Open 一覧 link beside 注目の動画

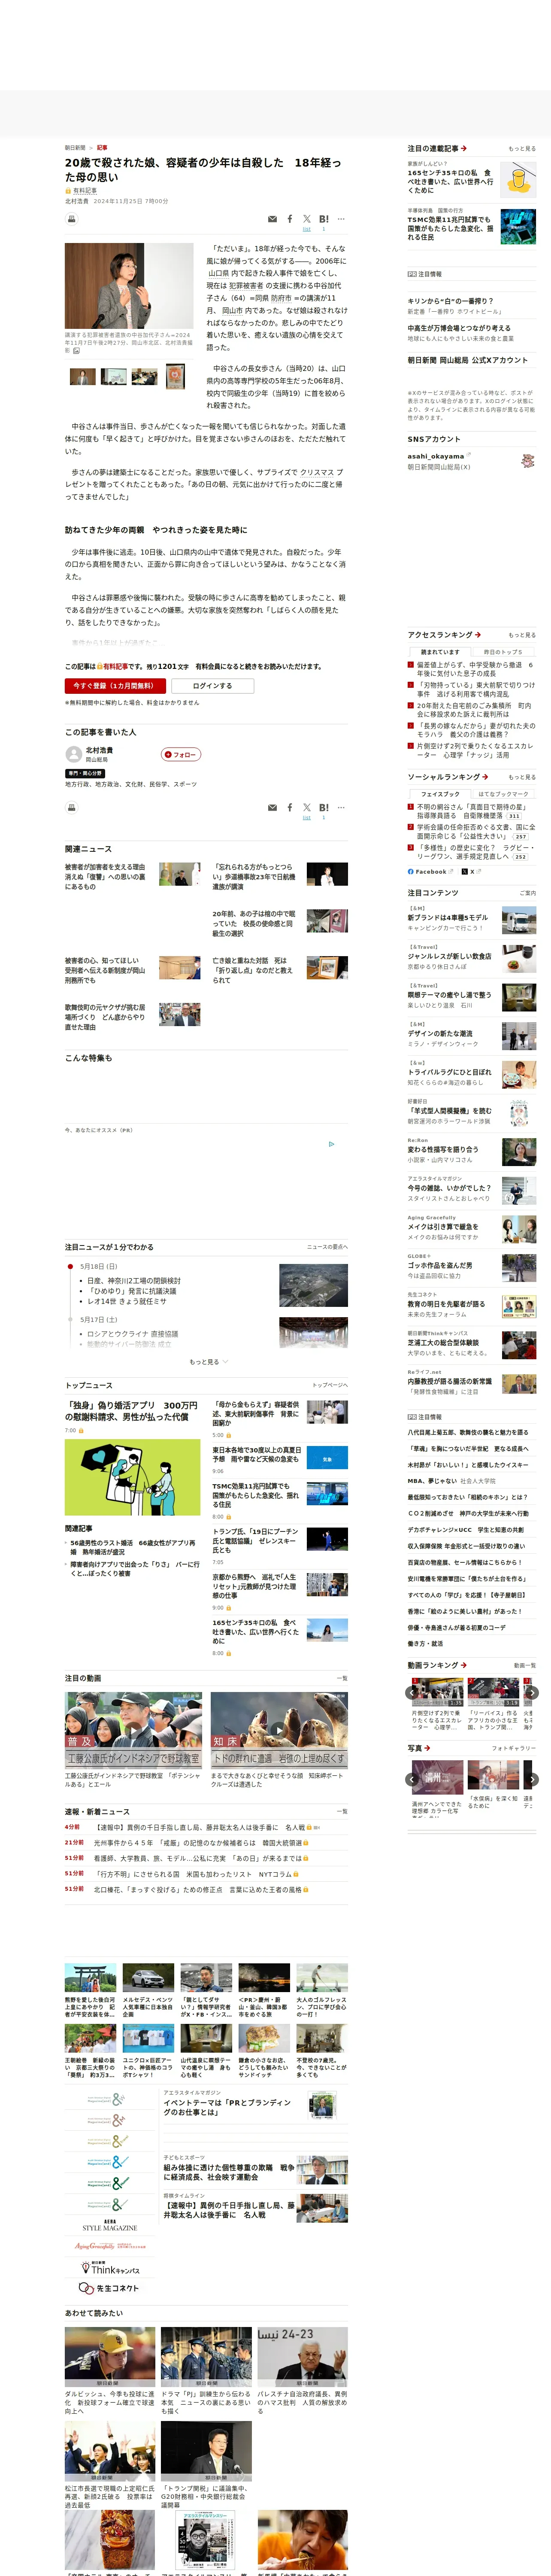(x=342, y=1678)
